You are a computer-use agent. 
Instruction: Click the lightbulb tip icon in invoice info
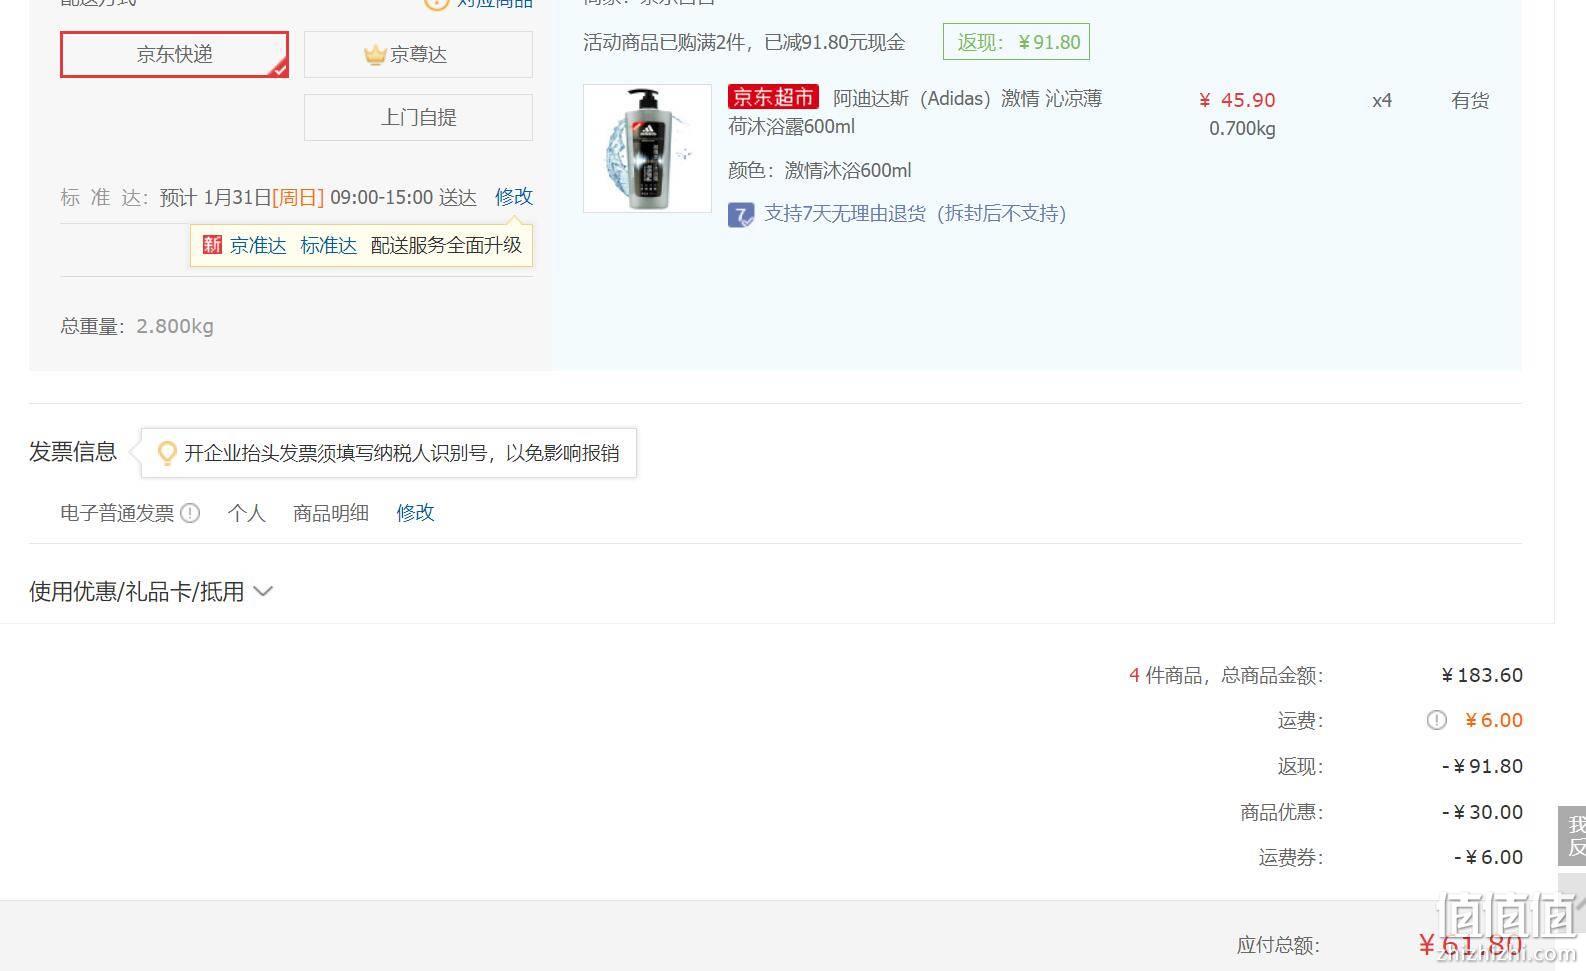pyautogui.click(x=167, y=453)
